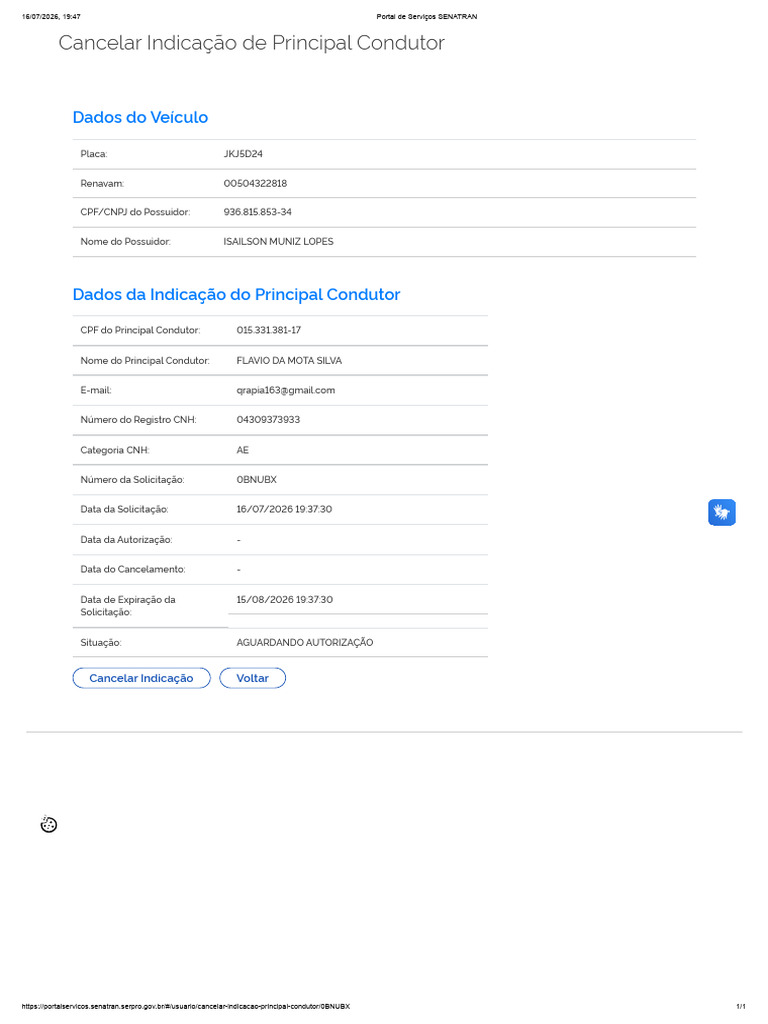Image resolution: width=768 pixels, height=1024 pixels.
Task: Click the Voltar button
Action: click(x=252, y=678)
